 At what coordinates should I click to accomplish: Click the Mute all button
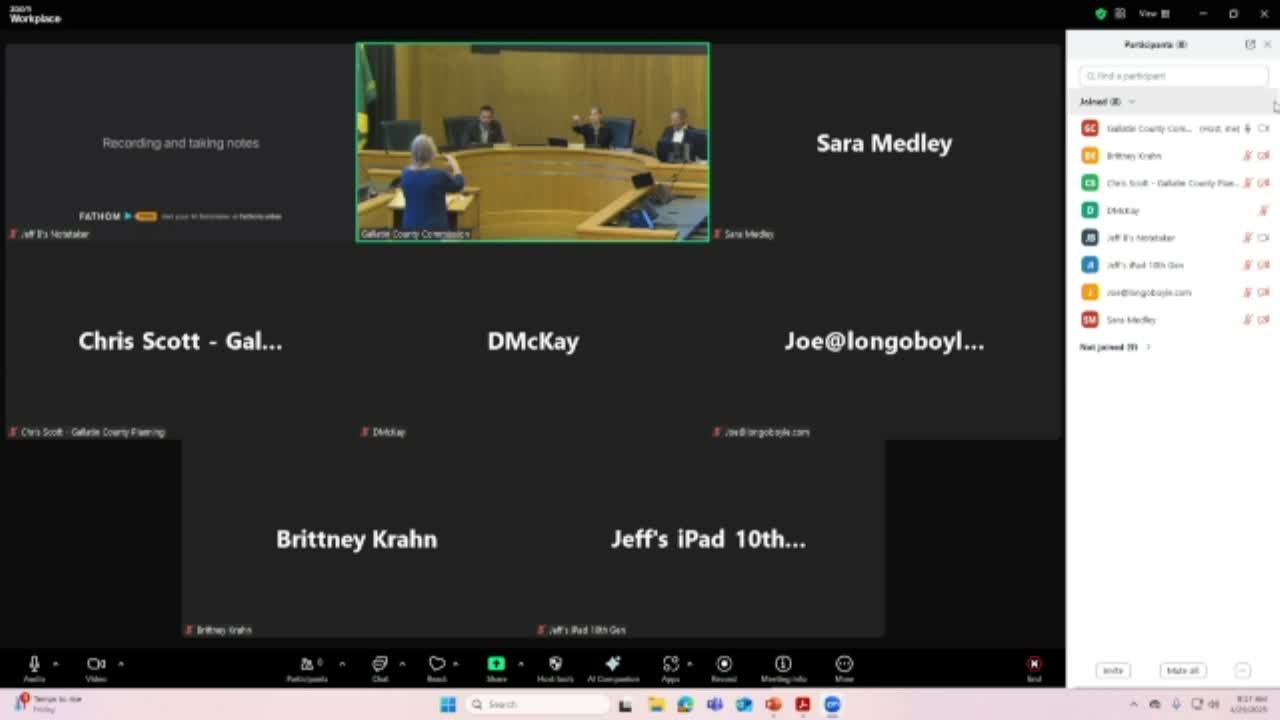click(1182, 671)
